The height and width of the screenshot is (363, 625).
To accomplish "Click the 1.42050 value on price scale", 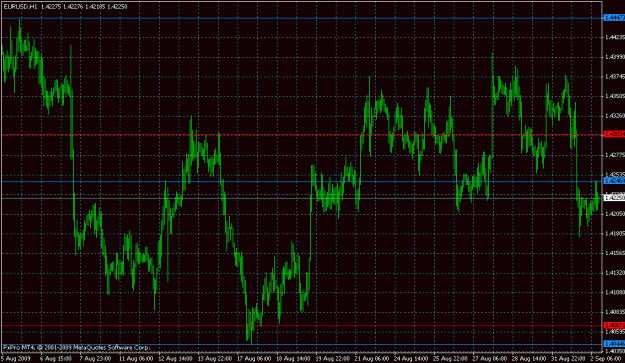I will pos(615,214).
